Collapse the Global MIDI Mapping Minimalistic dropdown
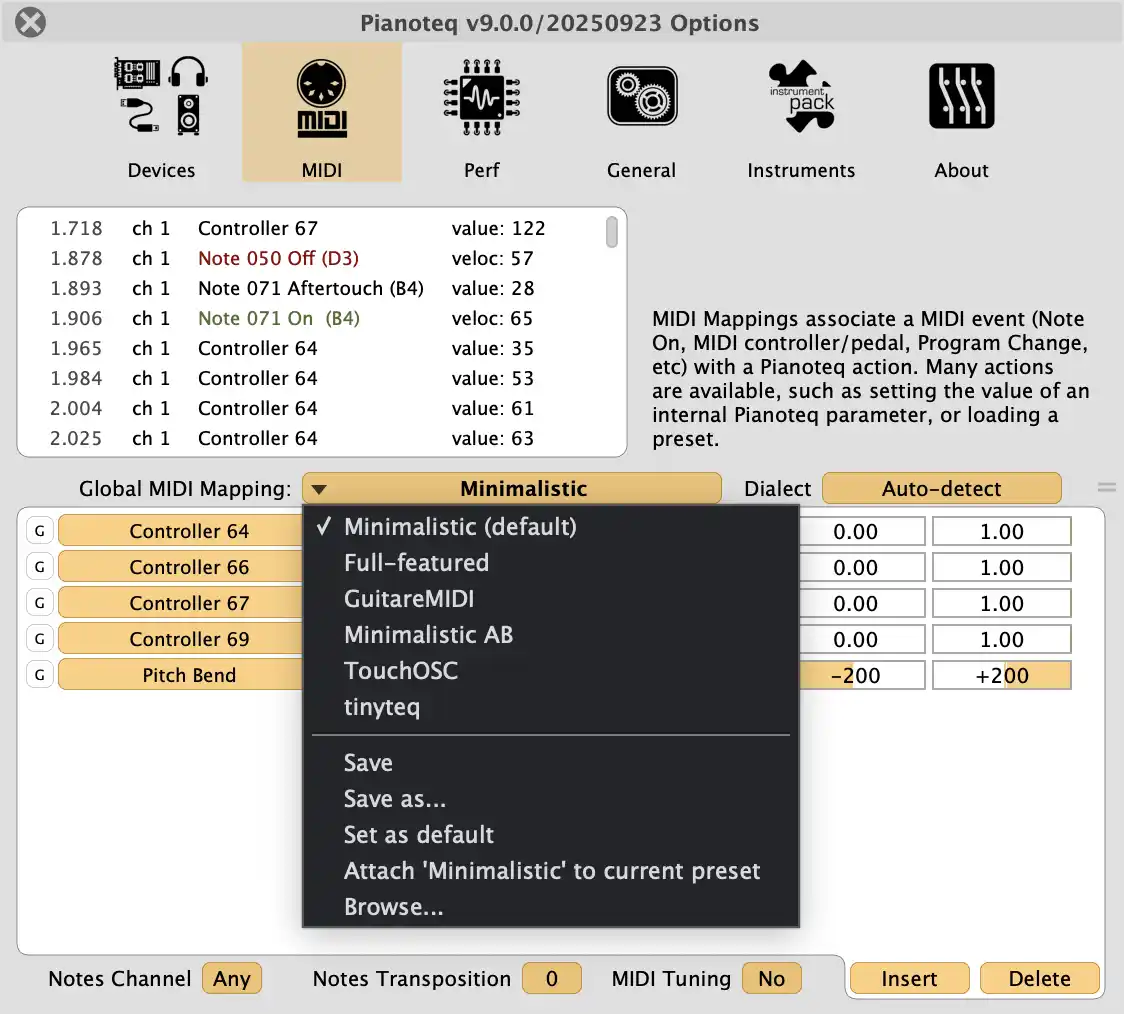1124x1014 pixels. (x=511, y=489)
